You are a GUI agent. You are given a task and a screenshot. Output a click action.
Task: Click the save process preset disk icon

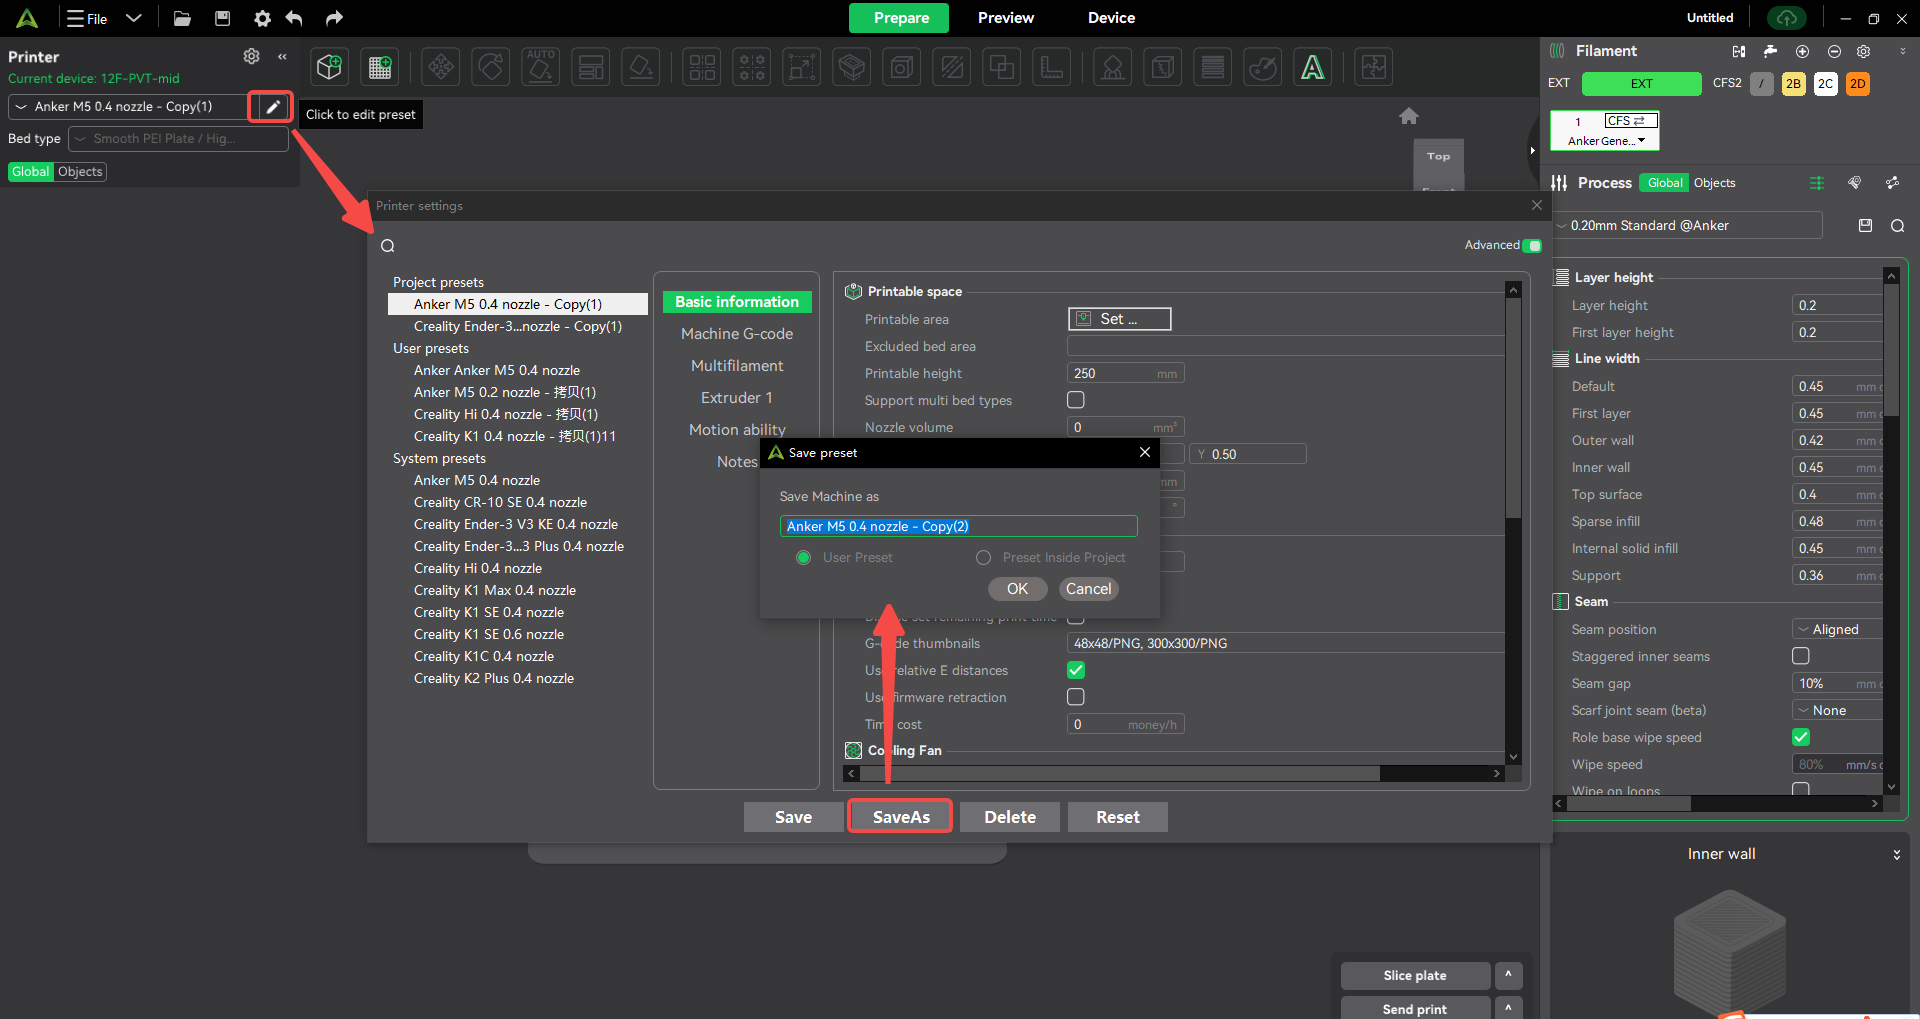[x=1865, y=226]
